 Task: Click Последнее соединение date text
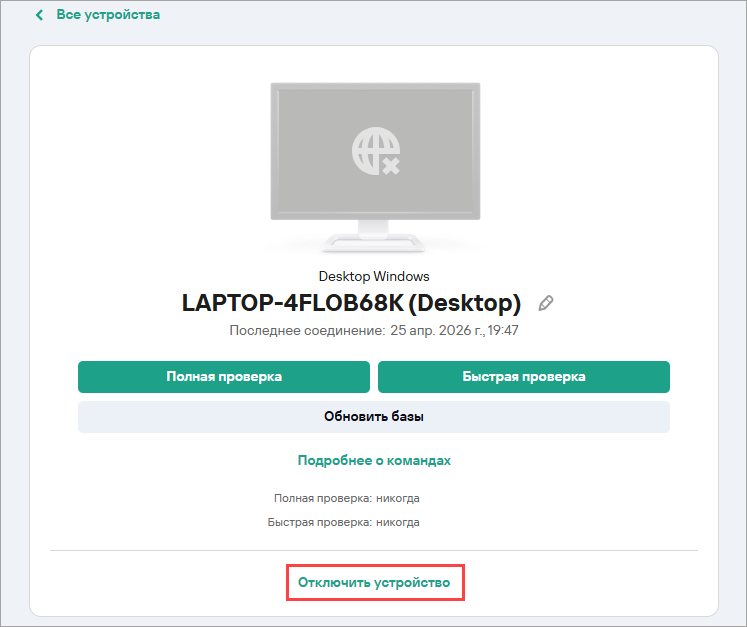[x=374, y=330]
